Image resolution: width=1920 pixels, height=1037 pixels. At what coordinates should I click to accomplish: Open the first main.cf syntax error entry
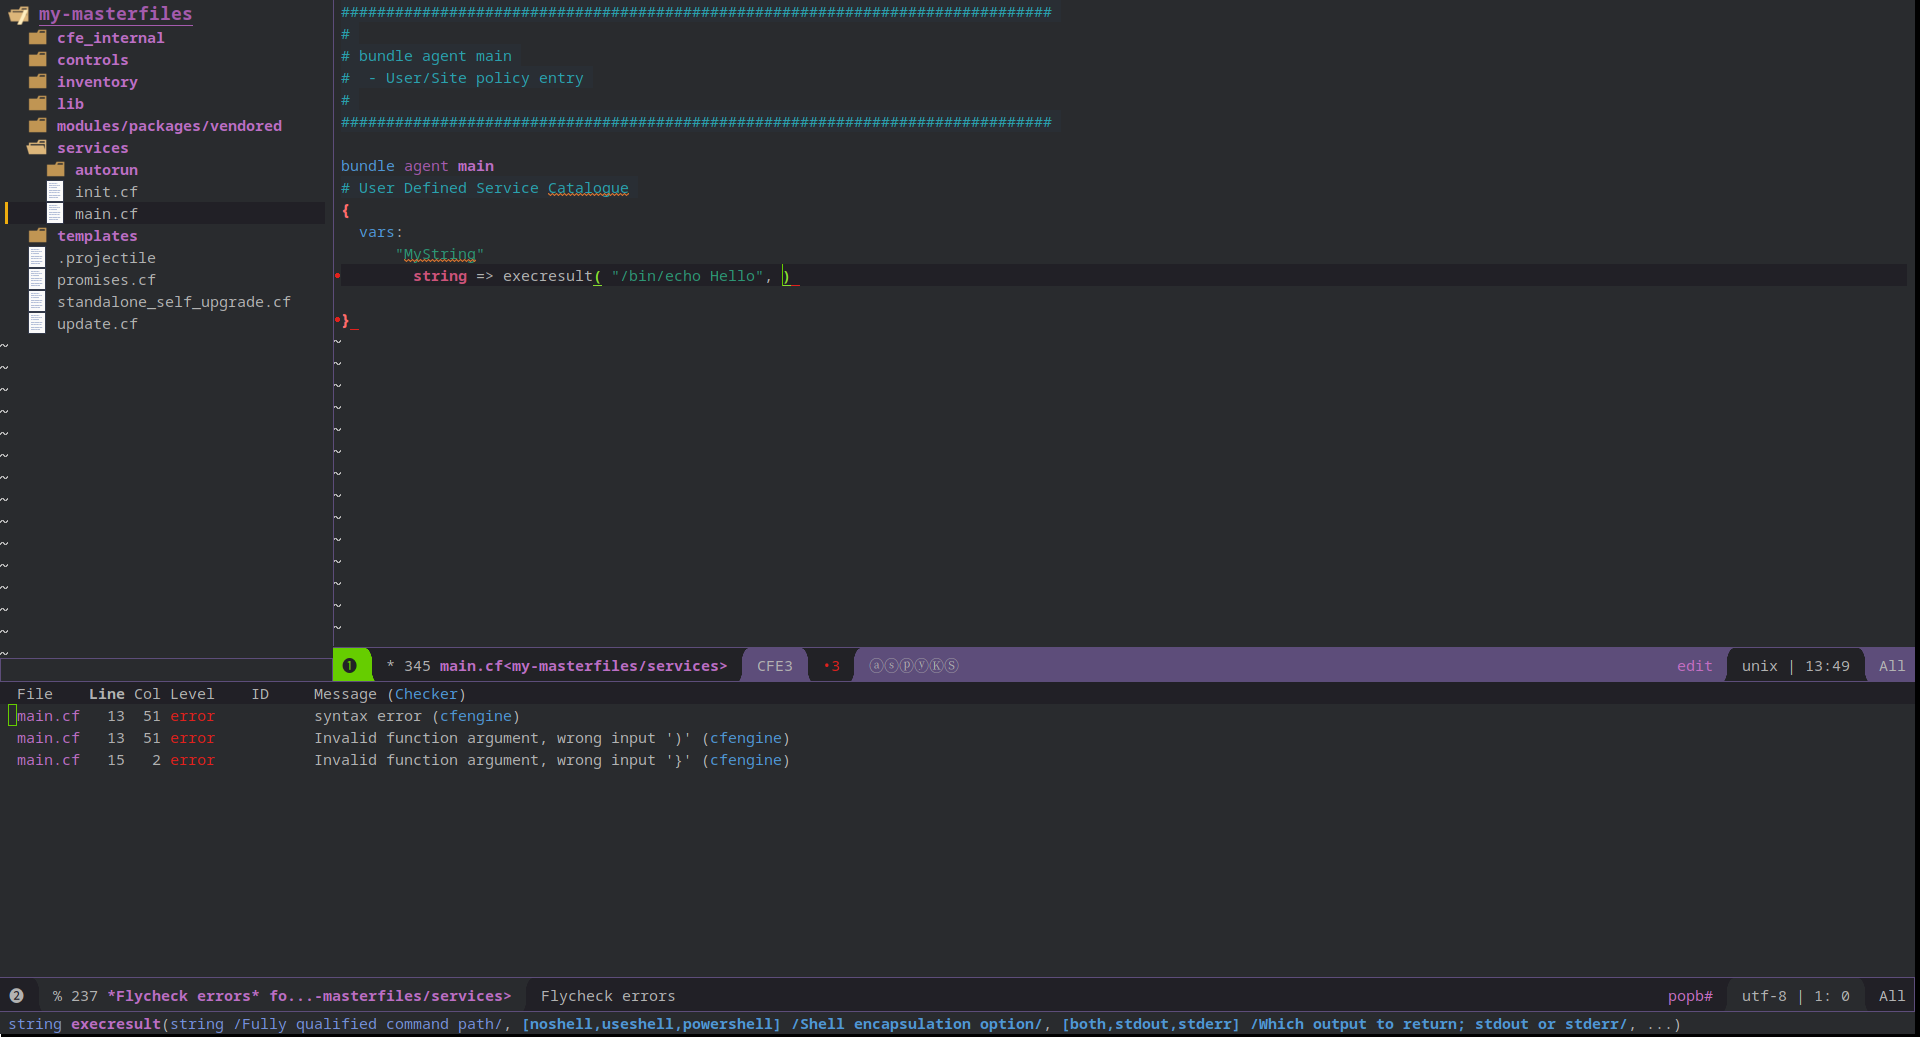pos(47,715)
